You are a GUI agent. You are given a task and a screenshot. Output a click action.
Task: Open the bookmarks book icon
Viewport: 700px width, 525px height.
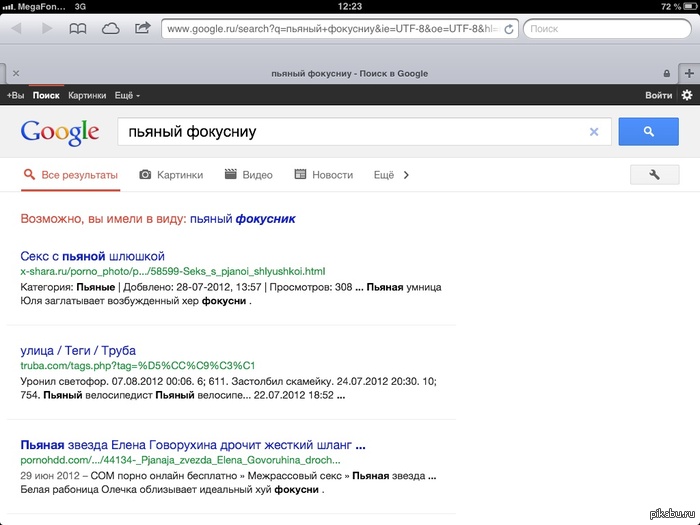tap(78, 29)
